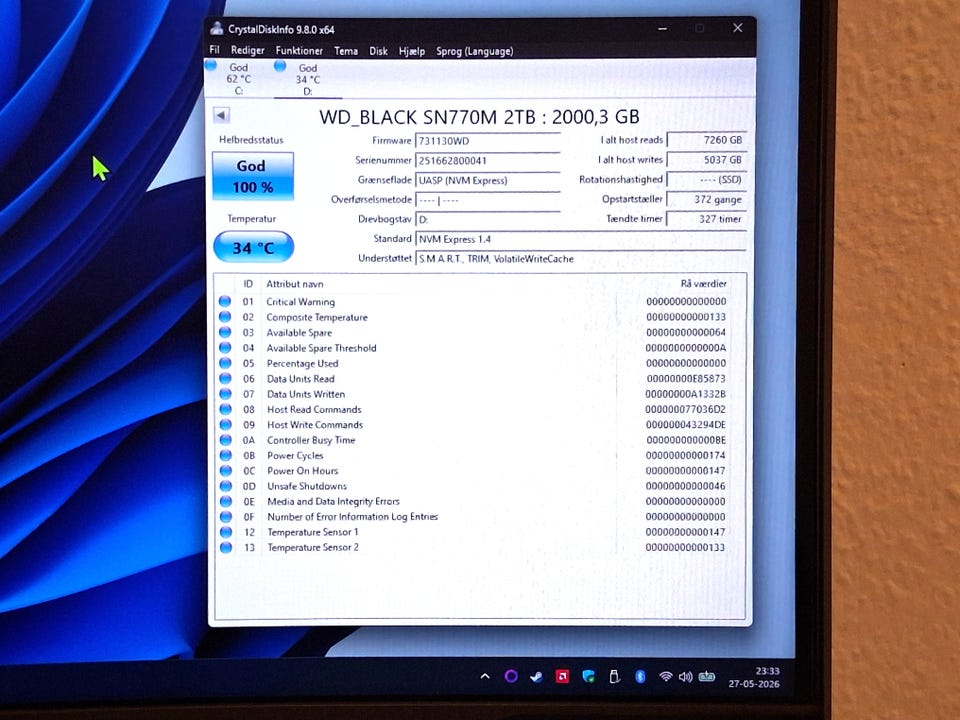Click the status dot for Host Write Commands
Screen dimensions: 960x720
click(x=225, y=424)
